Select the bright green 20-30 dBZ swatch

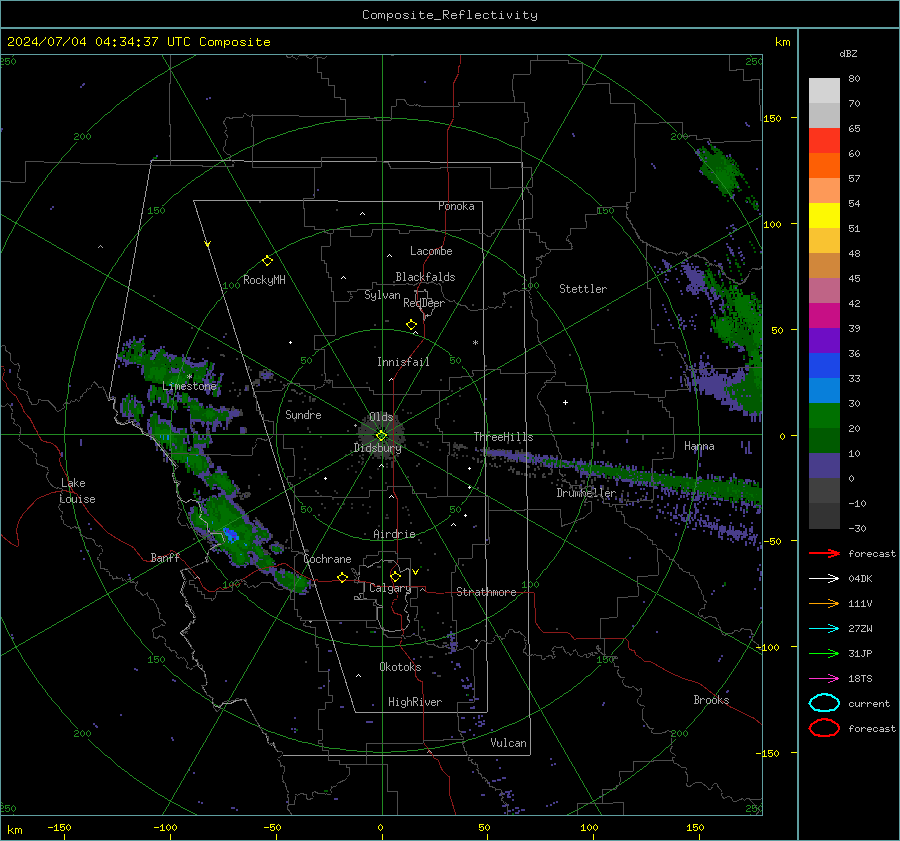pos(824,416)
